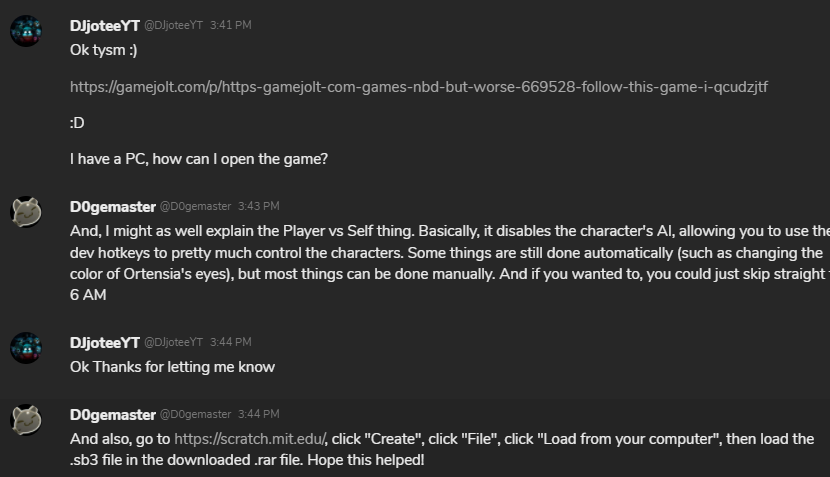Click DJjoteeYT's avatar beside the 3:41 PM message
This screenshot has width=830, height=477.
pyautogui.click(x=26, y=31)
